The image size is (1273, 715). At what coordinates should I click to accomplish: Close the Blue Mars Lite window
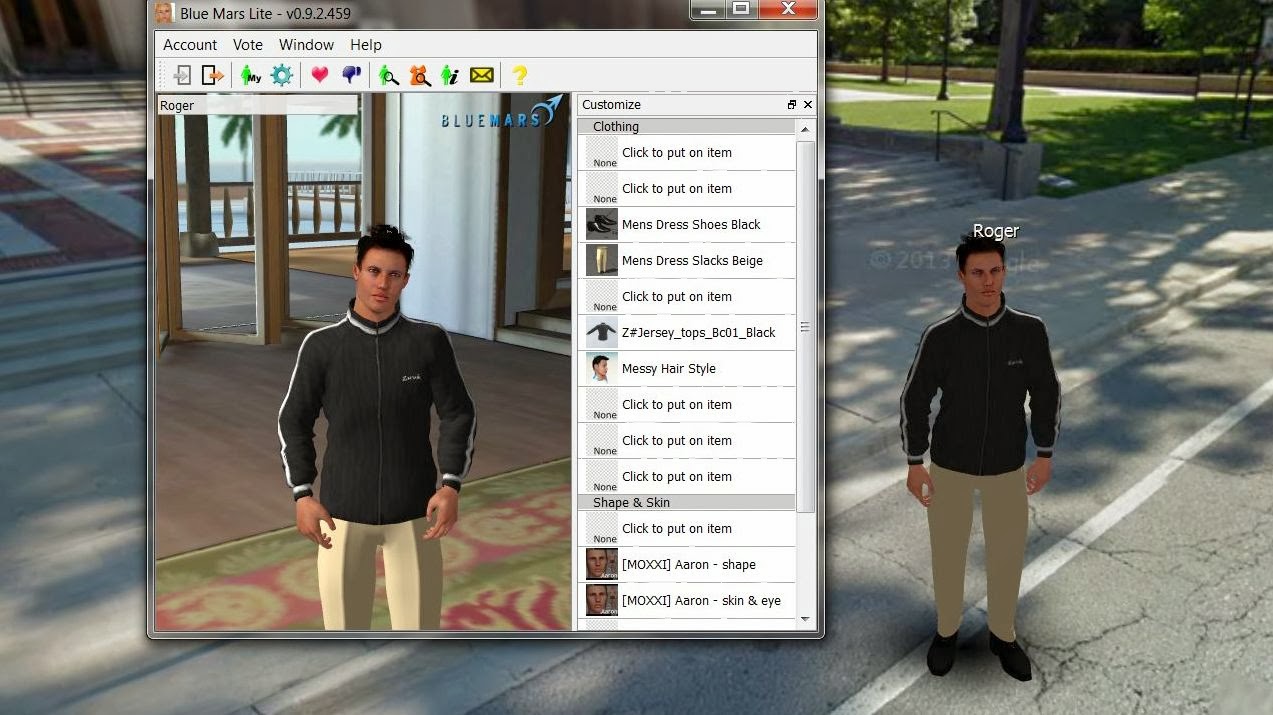pos(788,10)
